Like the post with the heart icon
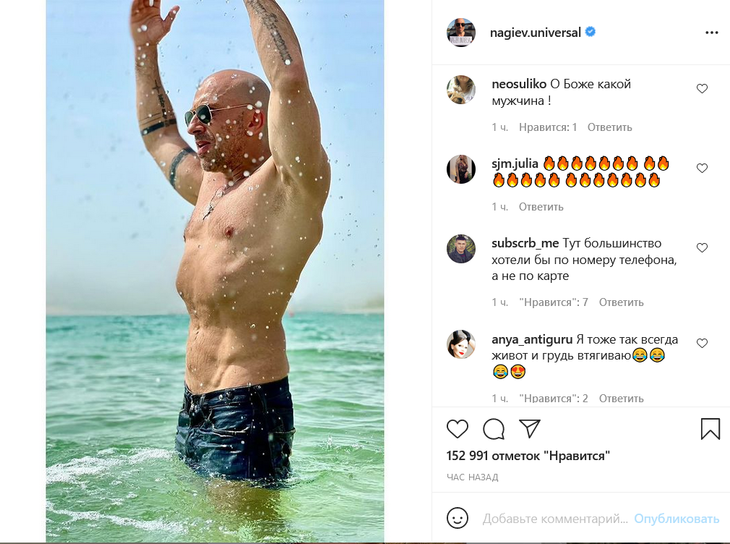The image size is (730, 544). (x=457, y=428)
